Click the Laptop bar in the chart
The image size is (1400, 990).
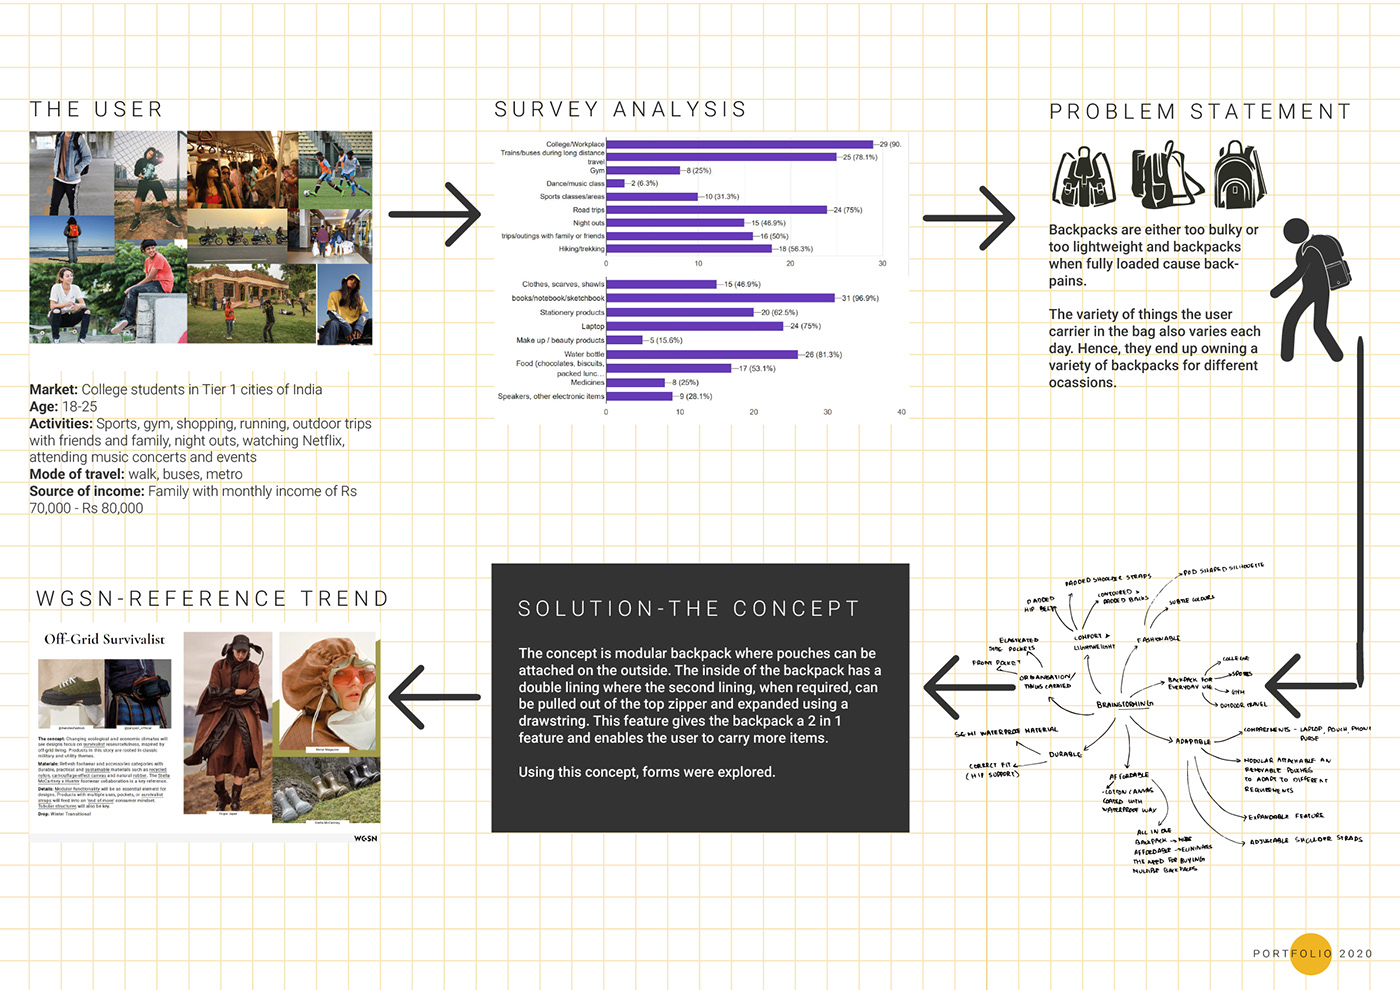click(695, 326)
